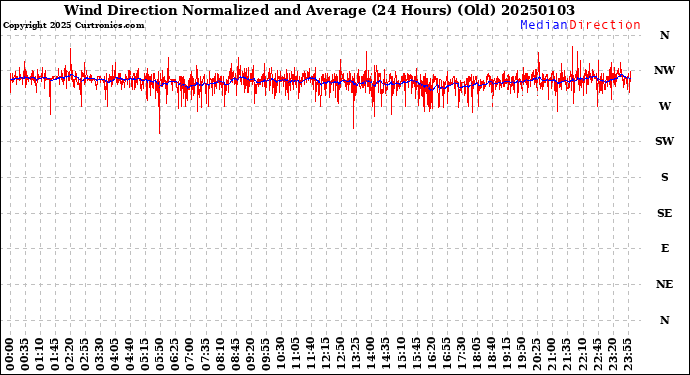The width and height of the screenshot is (690, 375).
Task: Click the 03:30 time label
Action: 100,354
